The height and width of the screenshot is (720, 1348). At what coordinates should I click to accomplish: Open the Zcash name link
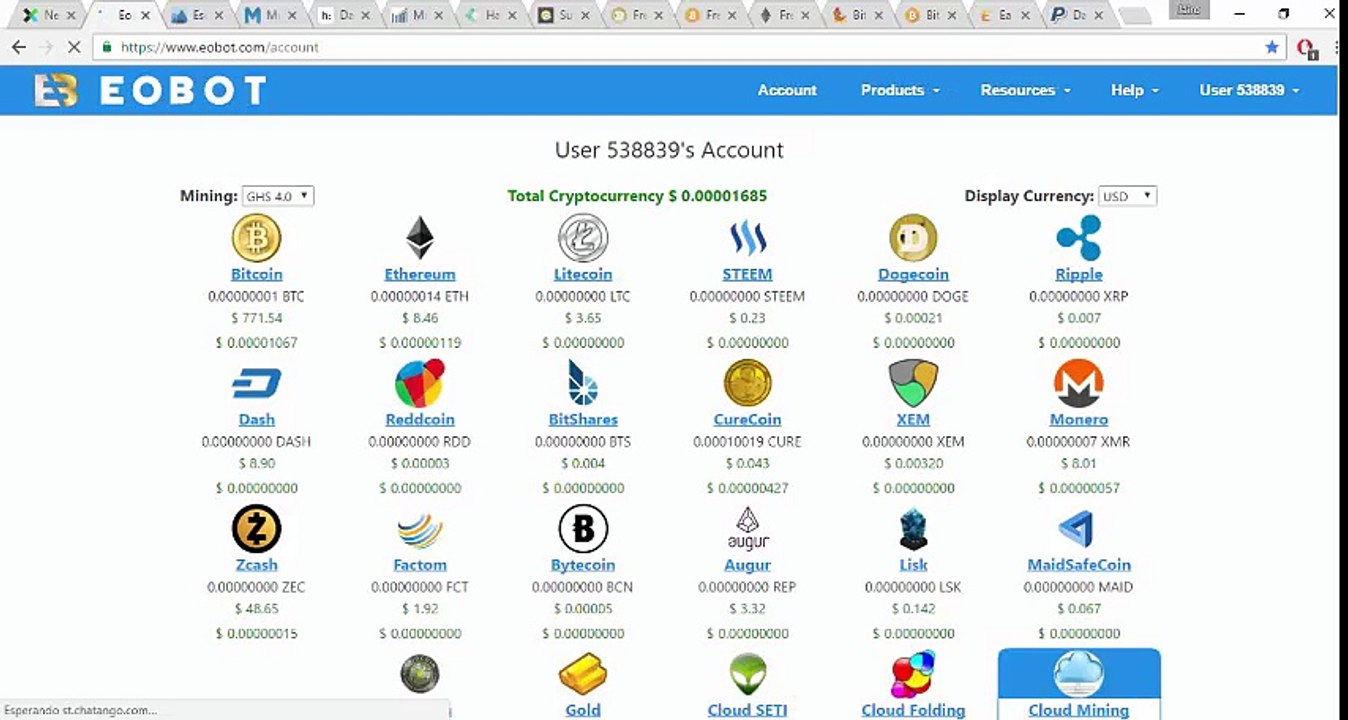257,565
